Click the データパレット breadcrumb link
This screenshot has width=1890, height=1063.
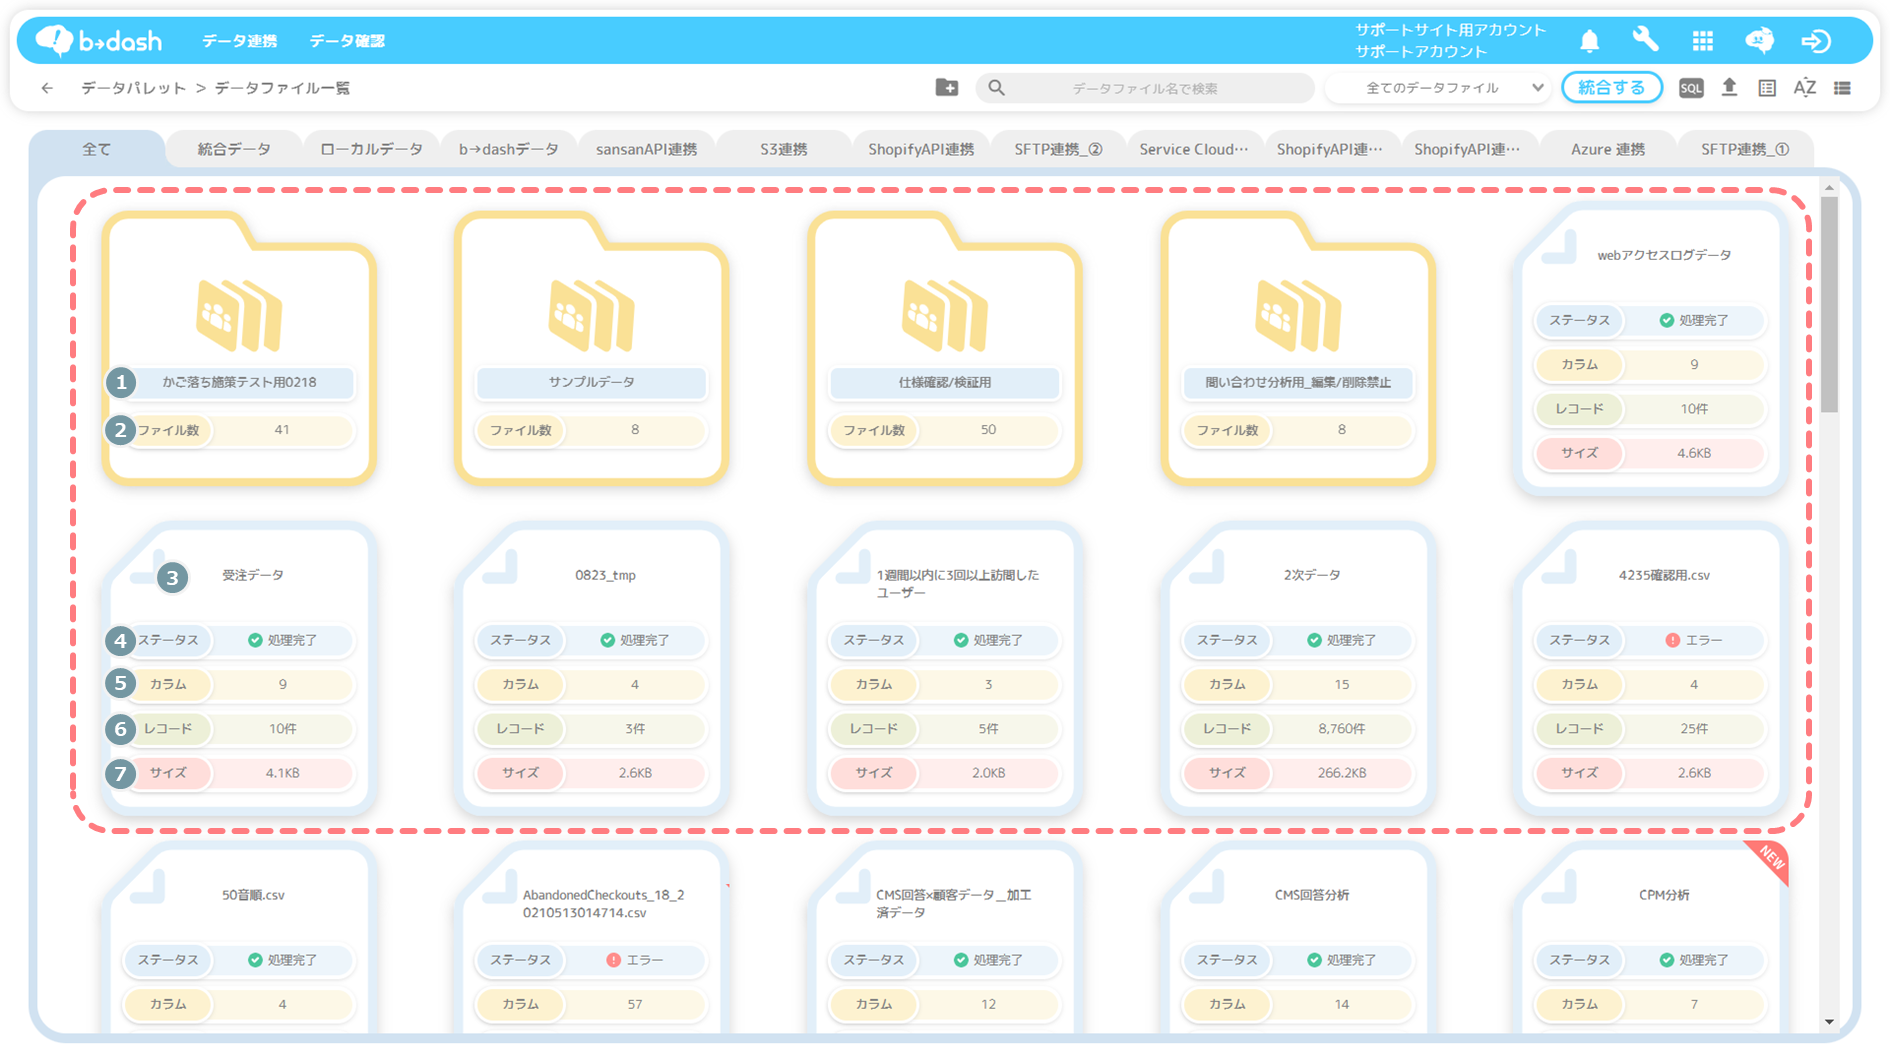(x=133, y=88)
